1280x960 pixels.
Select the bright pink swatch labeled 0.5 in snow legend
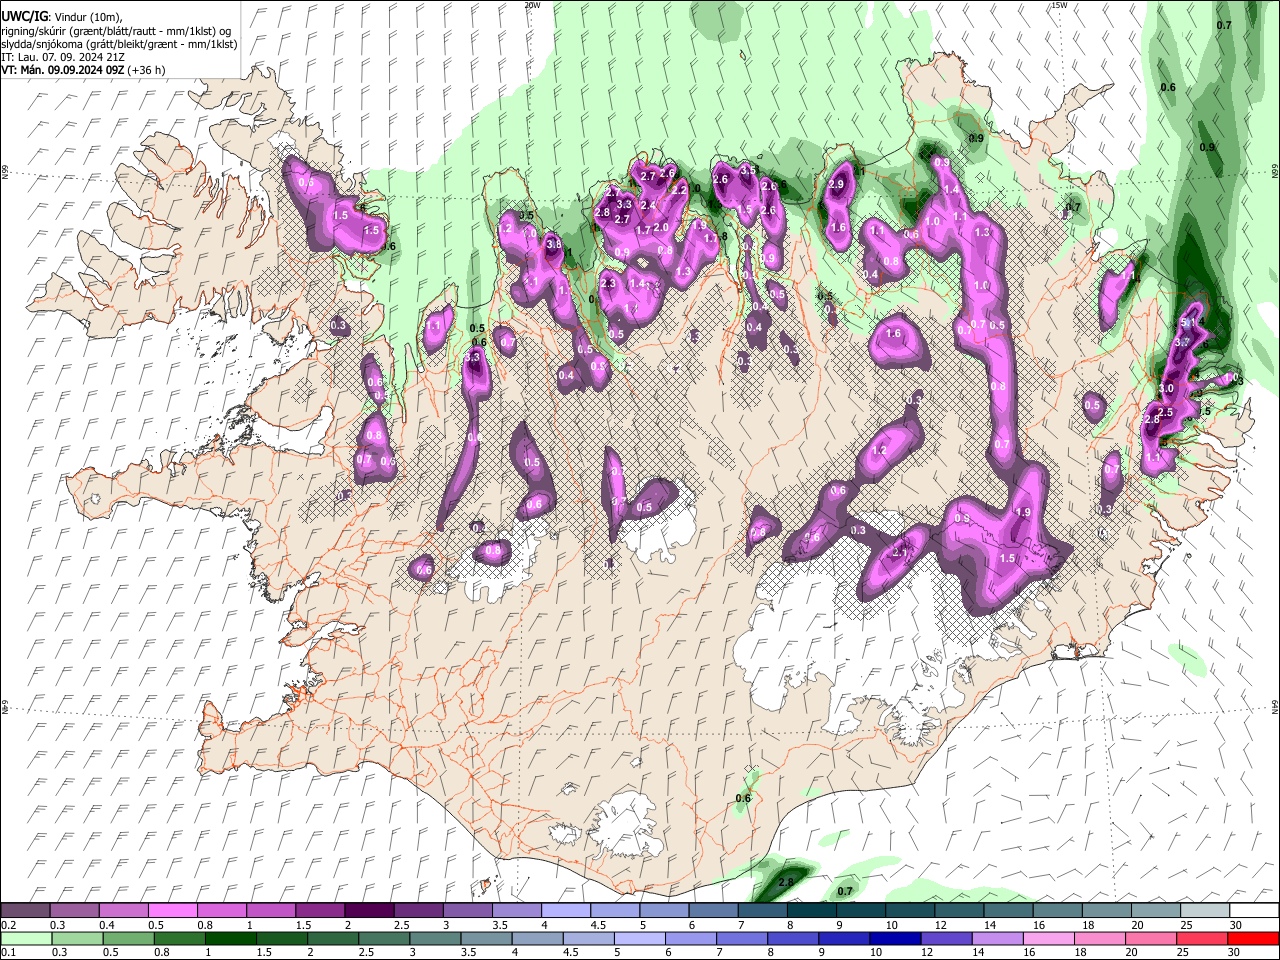tap(172, 911)
